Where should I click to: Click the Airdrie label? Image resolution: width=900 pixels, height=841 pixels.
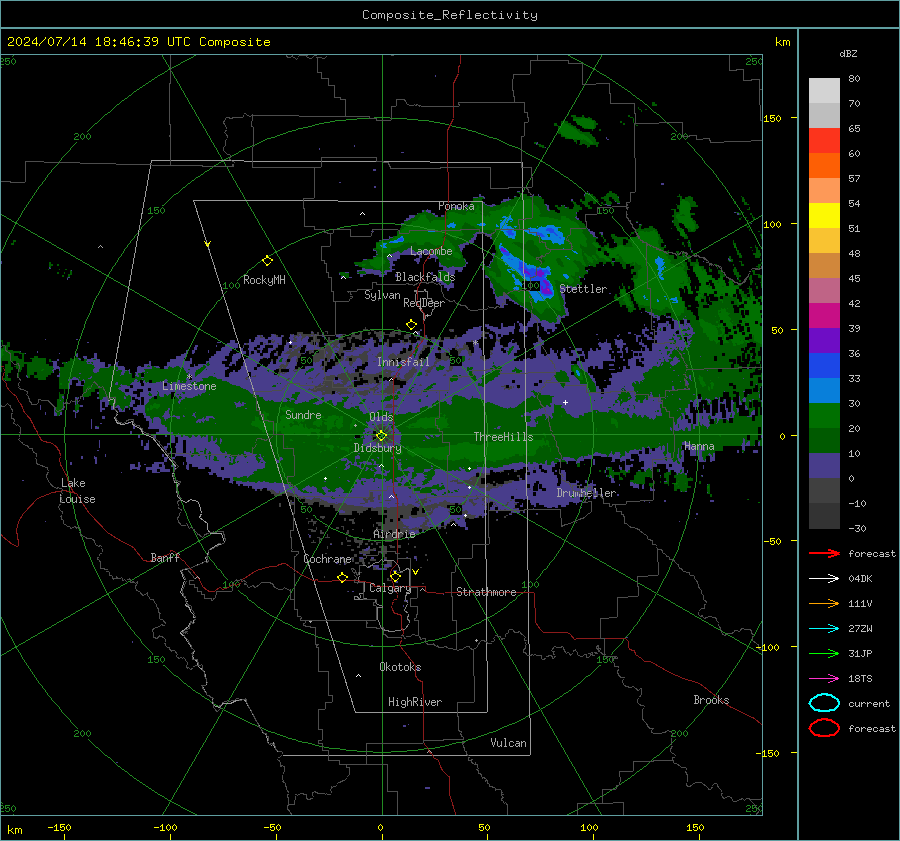(x=394, y=534)
